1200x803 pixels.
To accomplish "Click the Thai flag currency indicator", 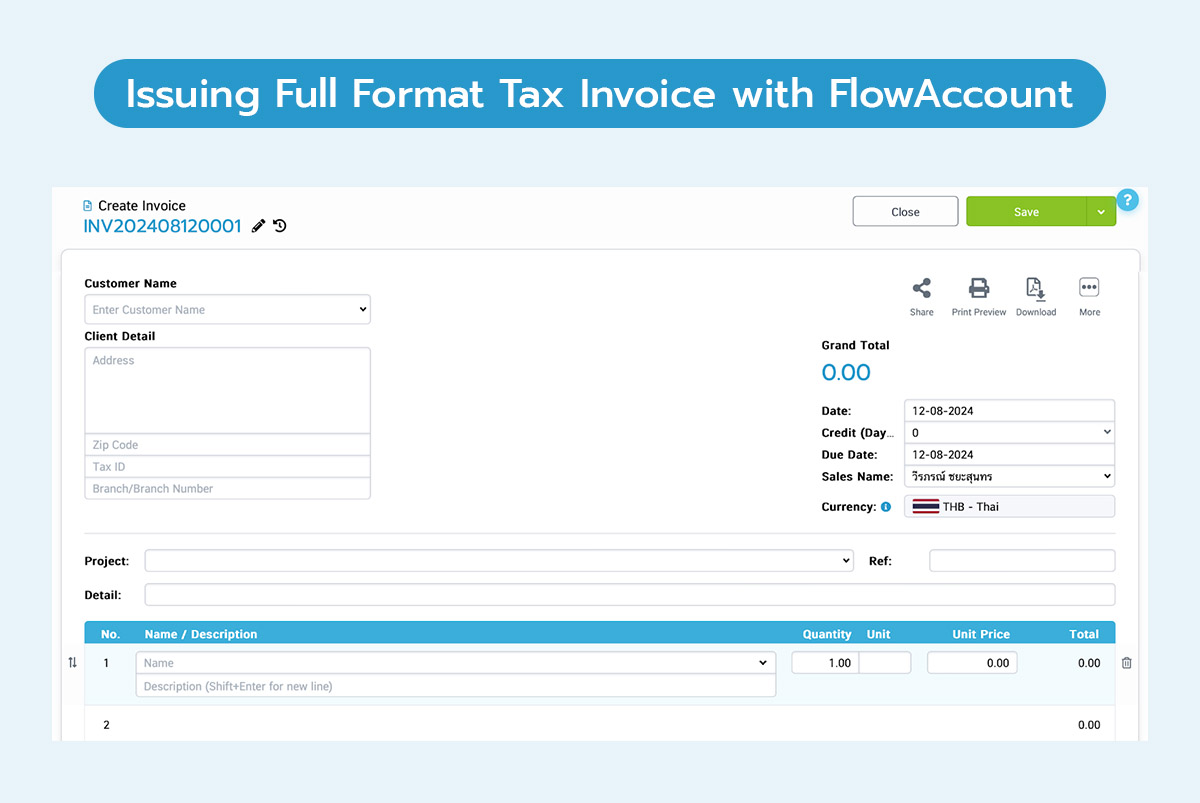I will pyautogui.click(x=926, y=506).
